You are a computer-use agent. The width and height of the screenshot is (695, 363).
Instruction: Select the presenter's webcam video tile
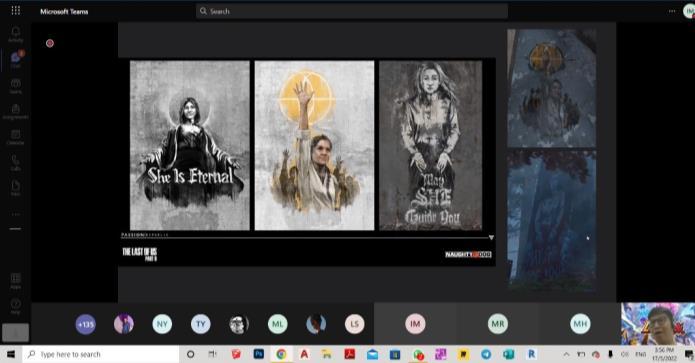[x=658, y=324]
